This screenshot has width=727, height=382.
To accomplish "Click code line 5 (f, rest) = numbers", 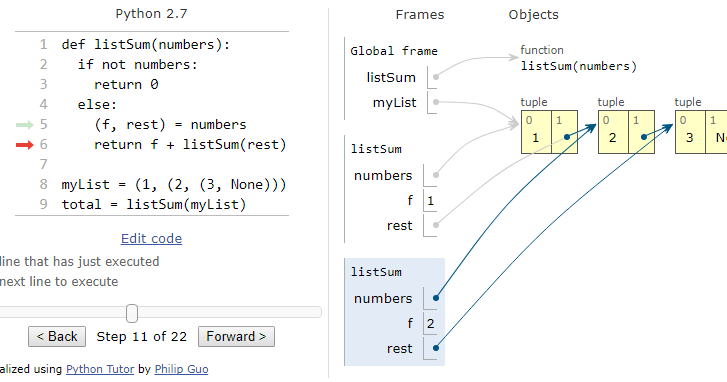I will click(170, 124).
